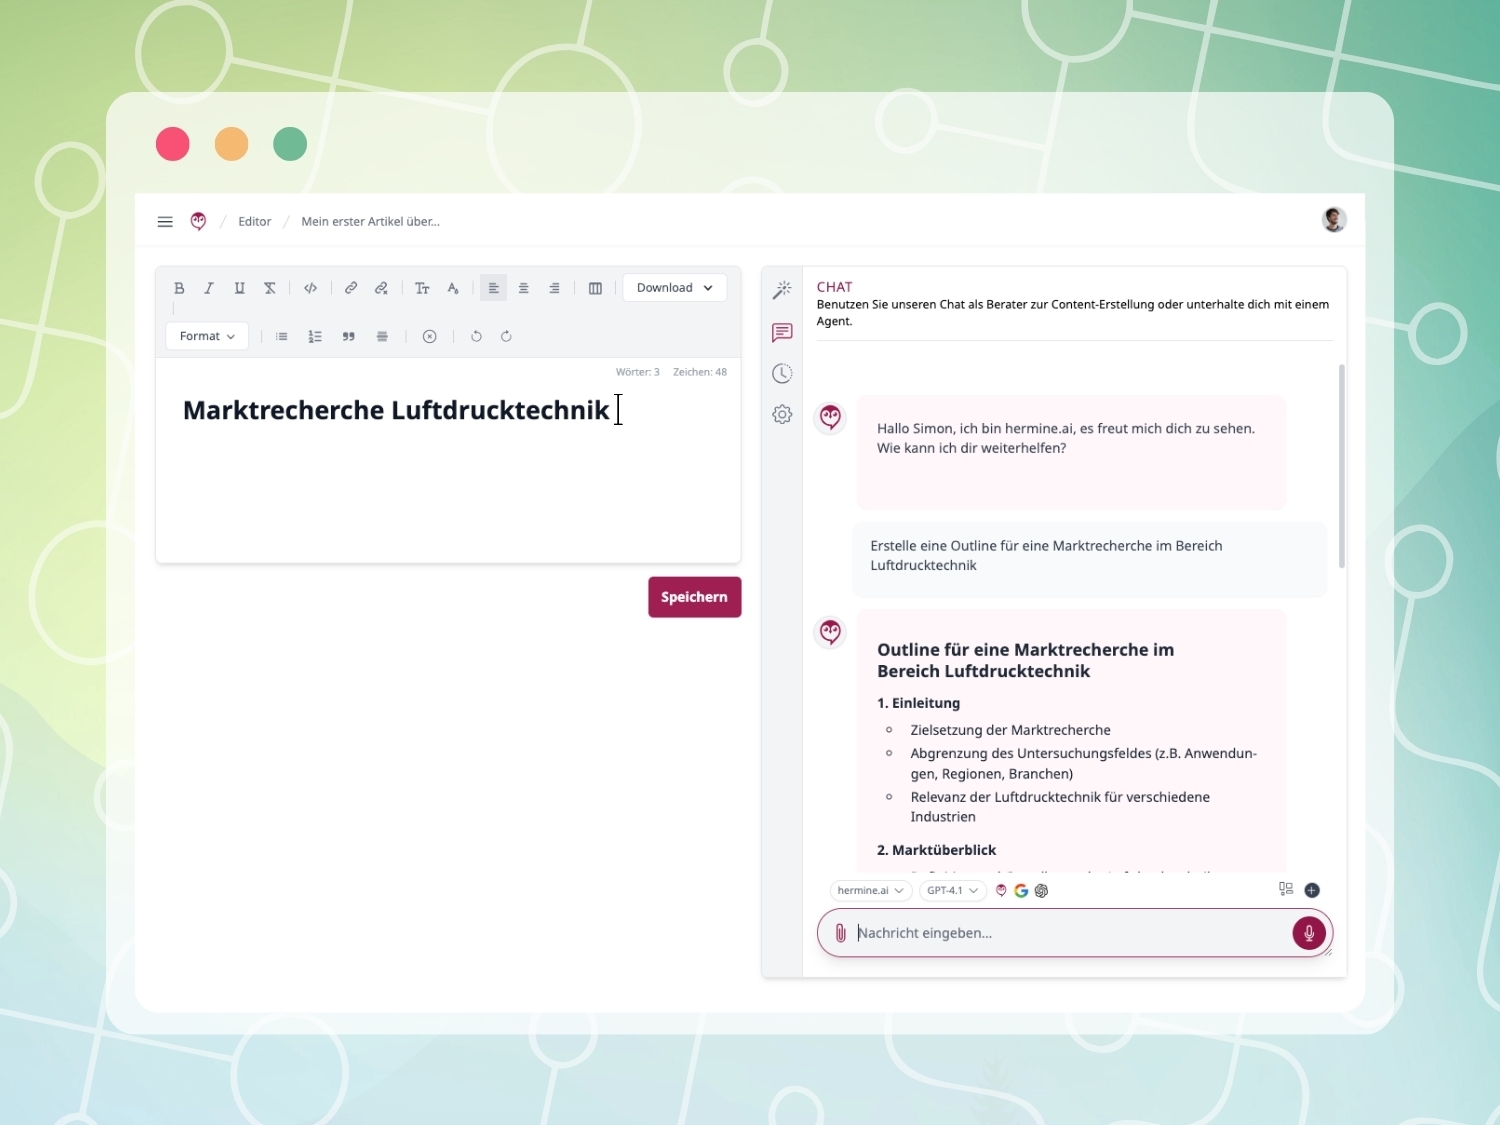This screenshot has width=1500, height=1125.
Task: Insert a blockquote
Action: coord(349,336)
